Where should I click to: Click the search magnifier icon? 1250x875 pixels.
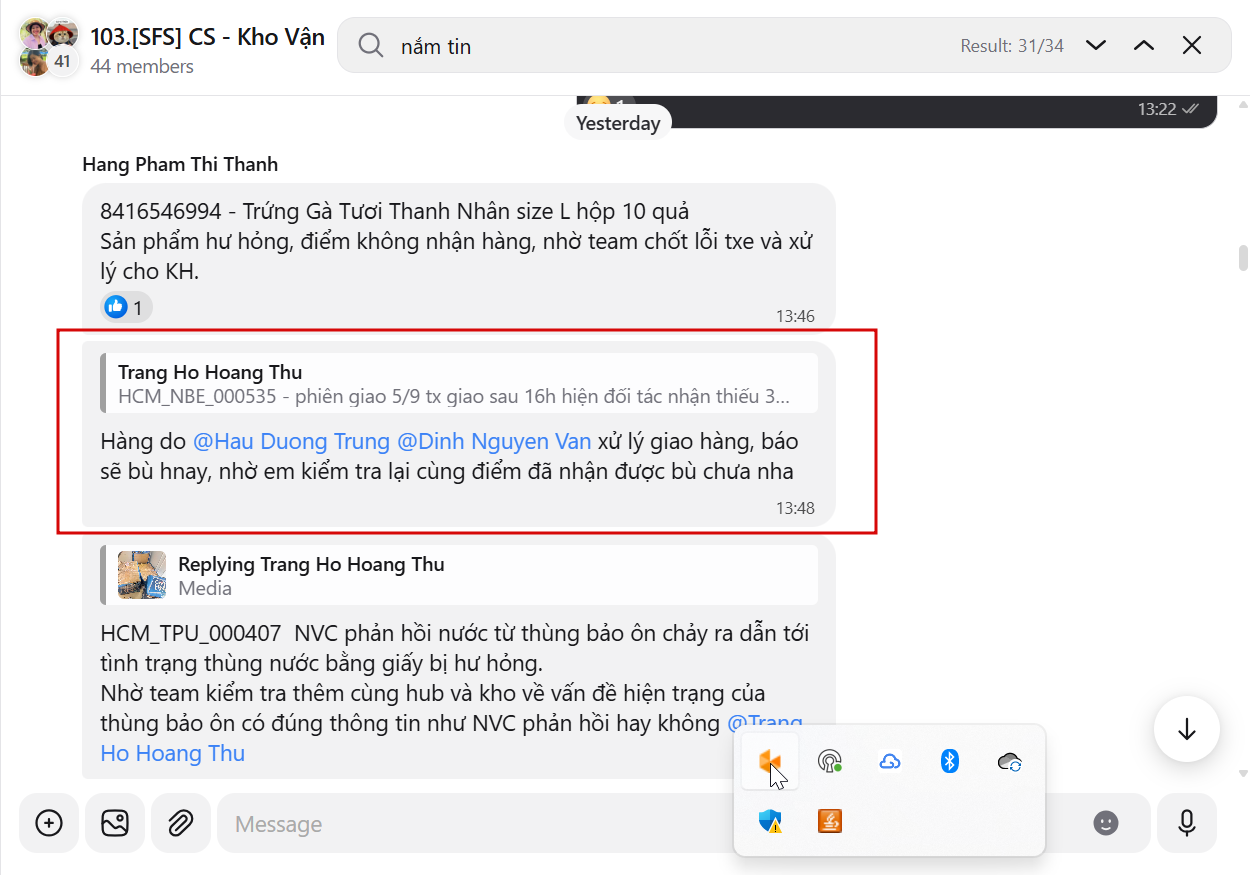point(371,46)
